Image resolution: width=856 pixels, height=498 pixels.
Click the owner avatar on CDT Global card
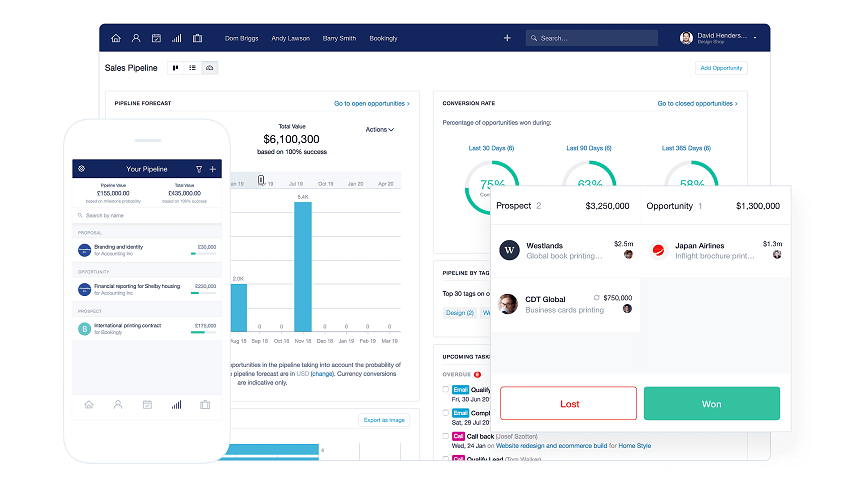point(627,309)
